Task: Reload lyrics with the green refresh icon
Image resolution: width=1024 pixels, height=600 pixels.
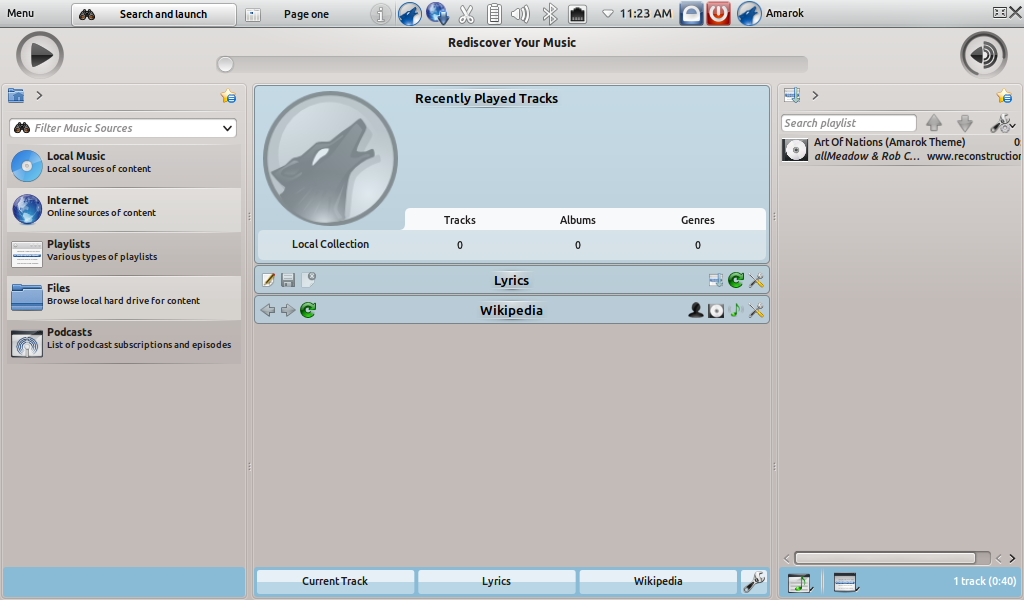Action: coord(736,282)
